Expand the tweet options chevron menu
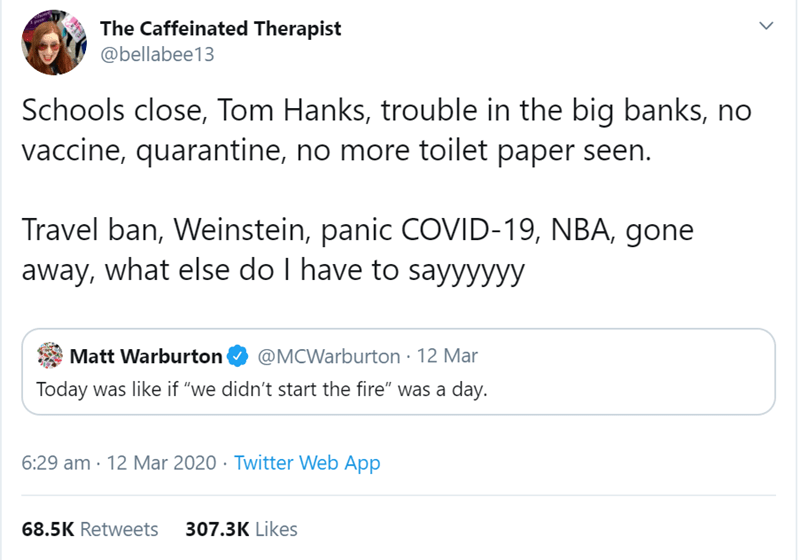The height and width of the screenshot is (560, 800). pyautogui.click(x=766, y=29)
